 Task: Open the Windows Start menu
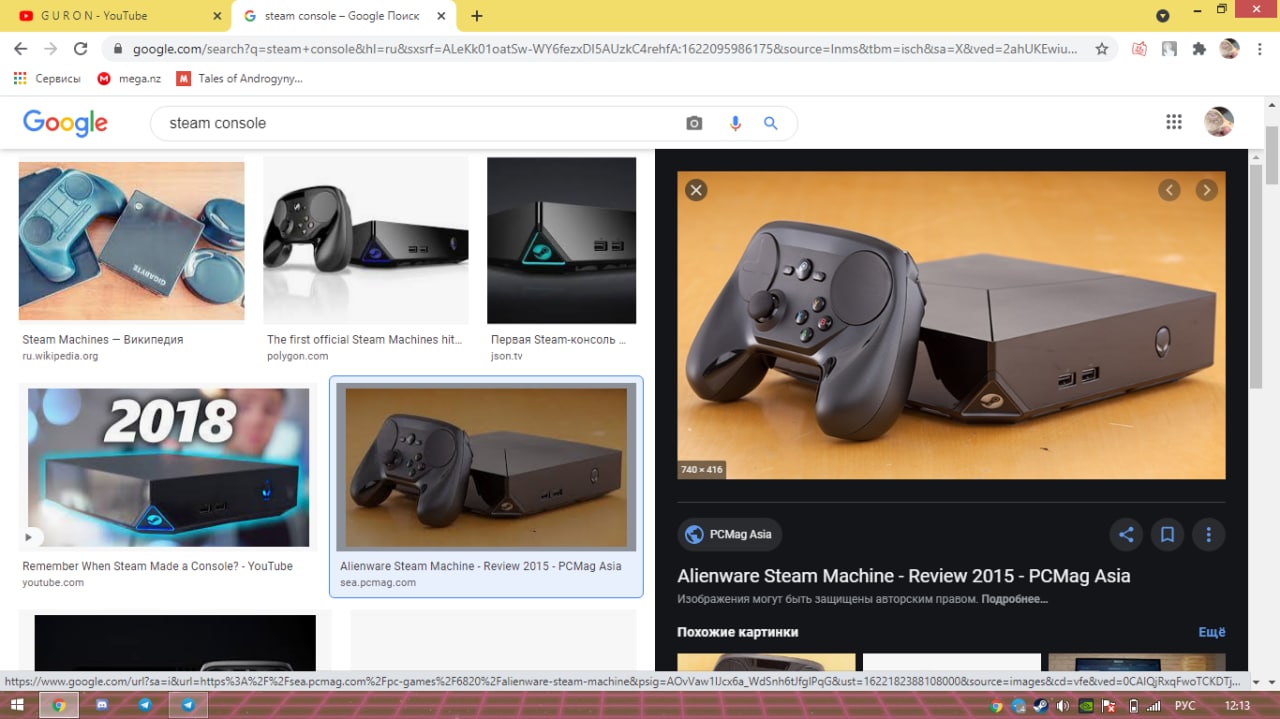click(16, 705)
